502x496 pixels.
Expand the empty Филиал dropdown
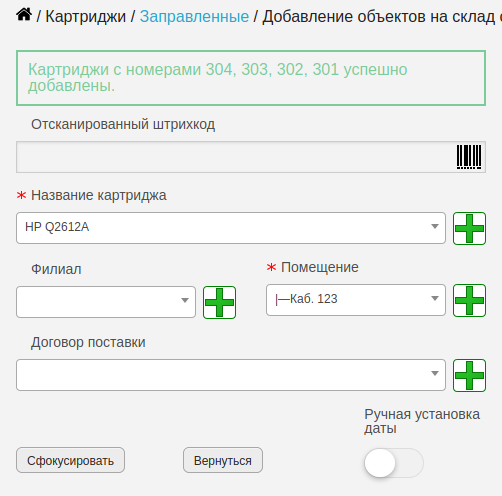[x=106, y=302]
